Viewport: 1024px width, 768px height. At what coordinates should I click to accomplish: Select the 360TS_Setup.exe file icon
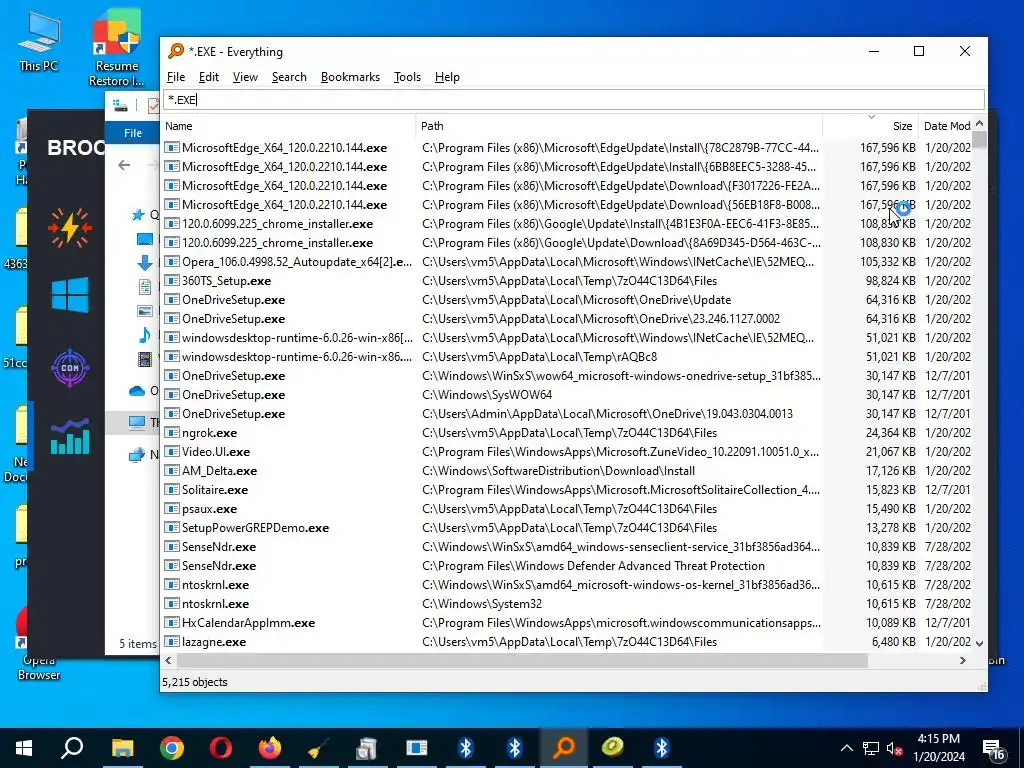pos(172,281)
